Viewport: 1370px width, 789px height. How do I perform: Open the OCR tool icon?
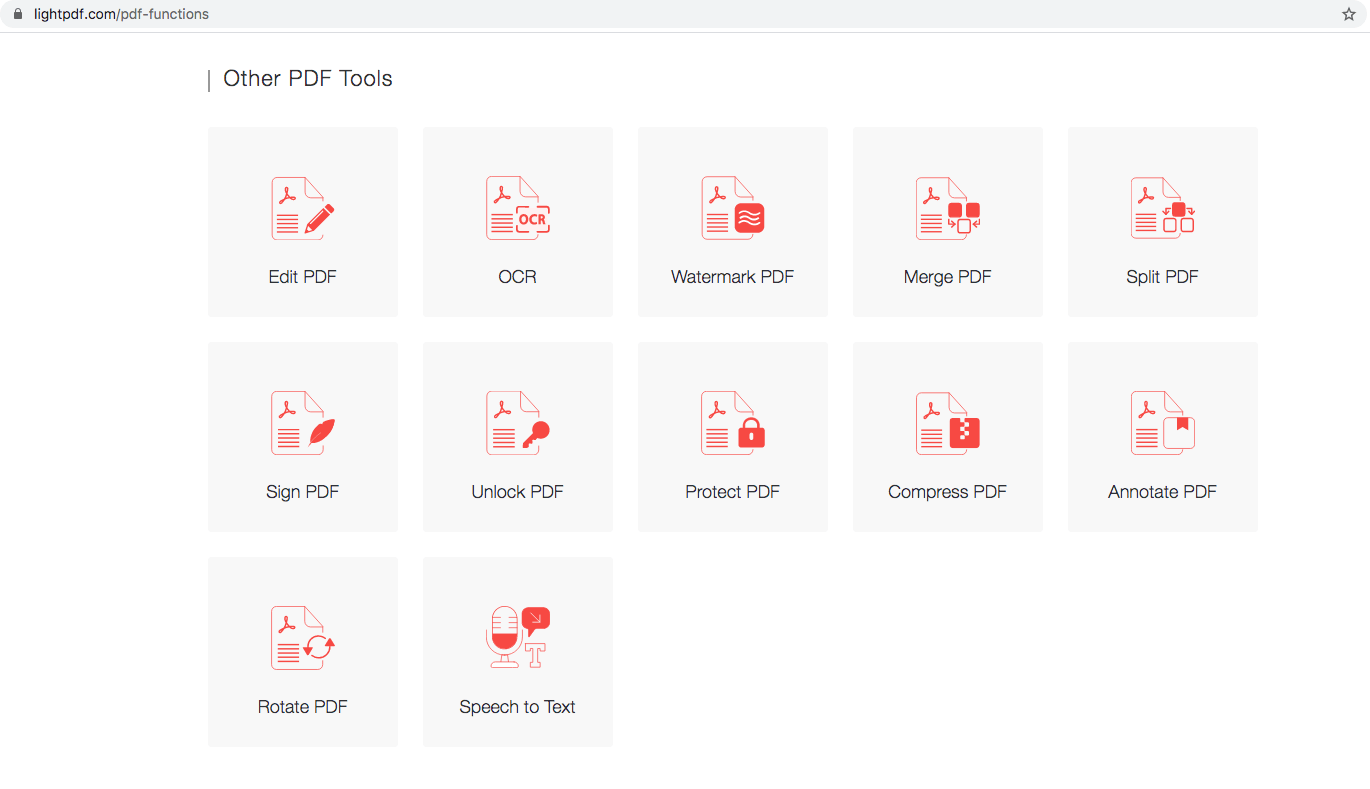(x=518, y=208)
